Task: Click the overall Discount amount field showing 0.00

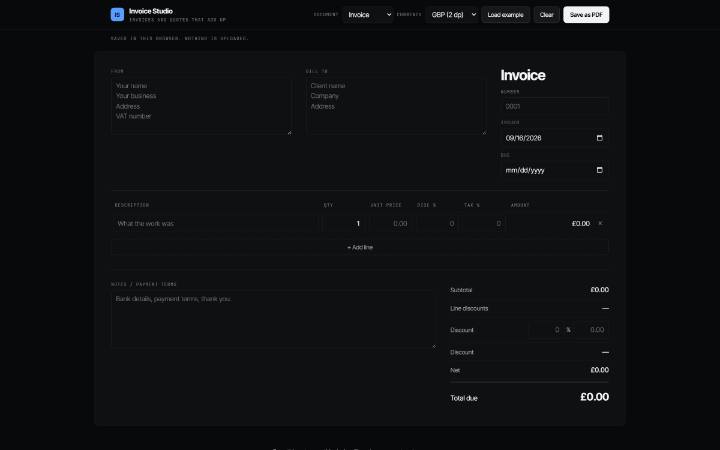Action: (x=592, y=330)
